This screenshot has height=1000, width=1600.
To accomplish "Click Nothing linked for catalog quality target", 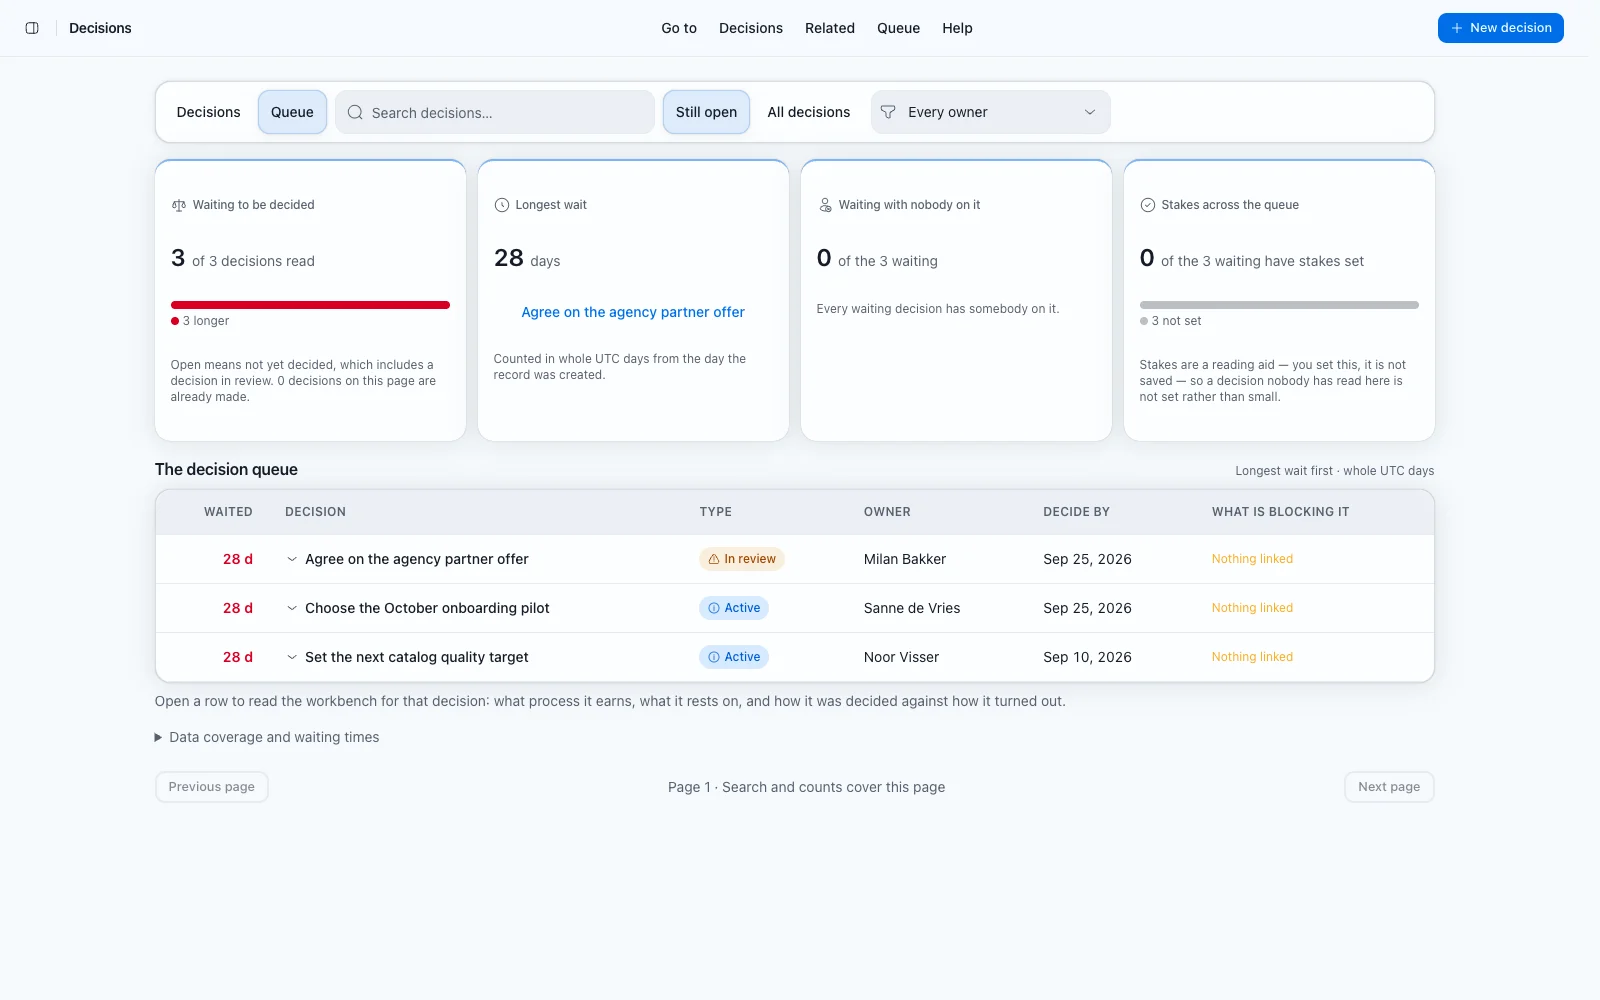I will [x=1252, y=657].
